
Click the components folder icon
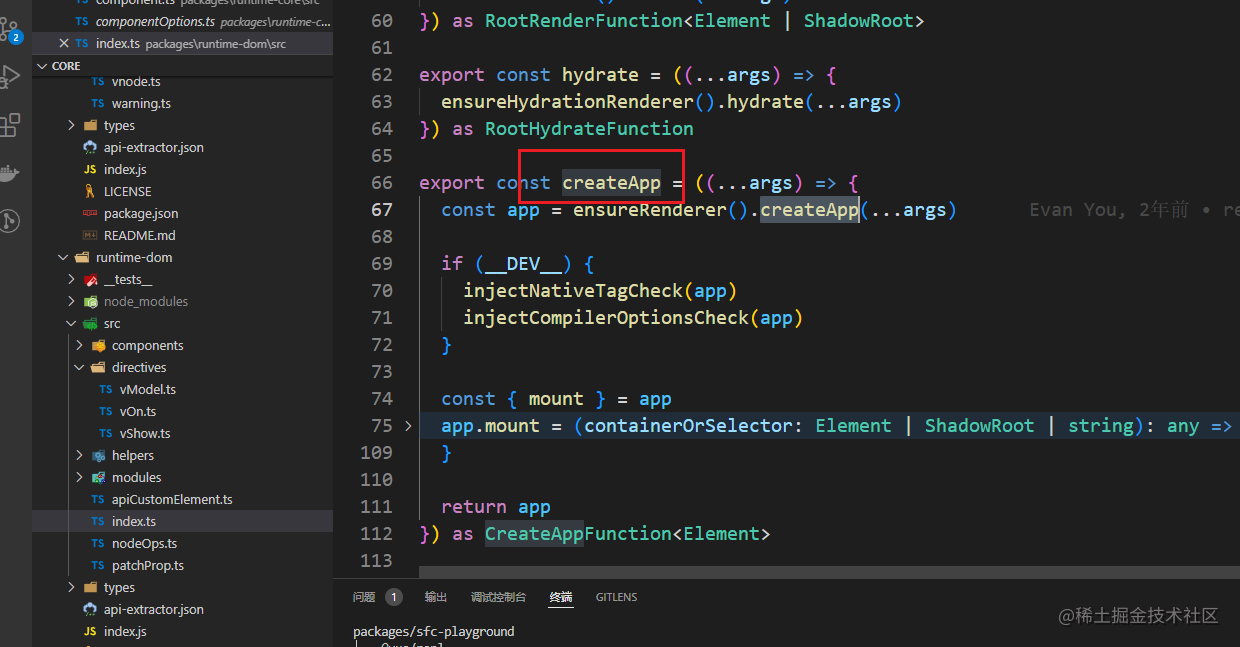pyautogui.click(x=98, y=346)
